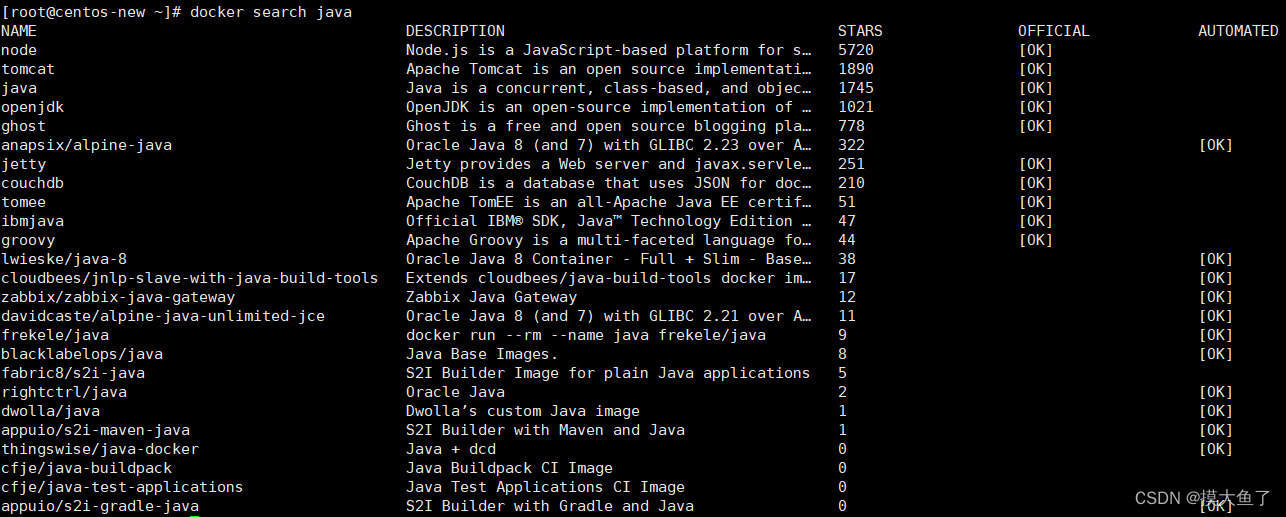This screenshot has width=1286, height=517.
Task: Click openjdk's star count 1021
Action: [856, 107]
